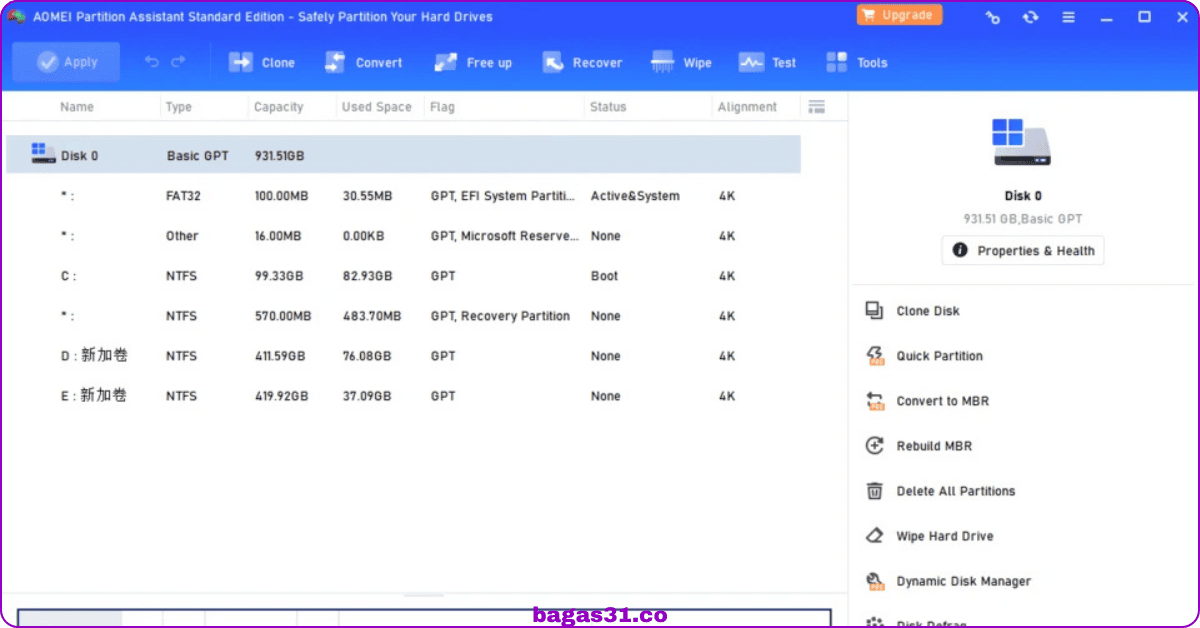Viewport: 1200px width, 628px height.
Task: Click the large disk image in side panel
Action: point(1022,143)
